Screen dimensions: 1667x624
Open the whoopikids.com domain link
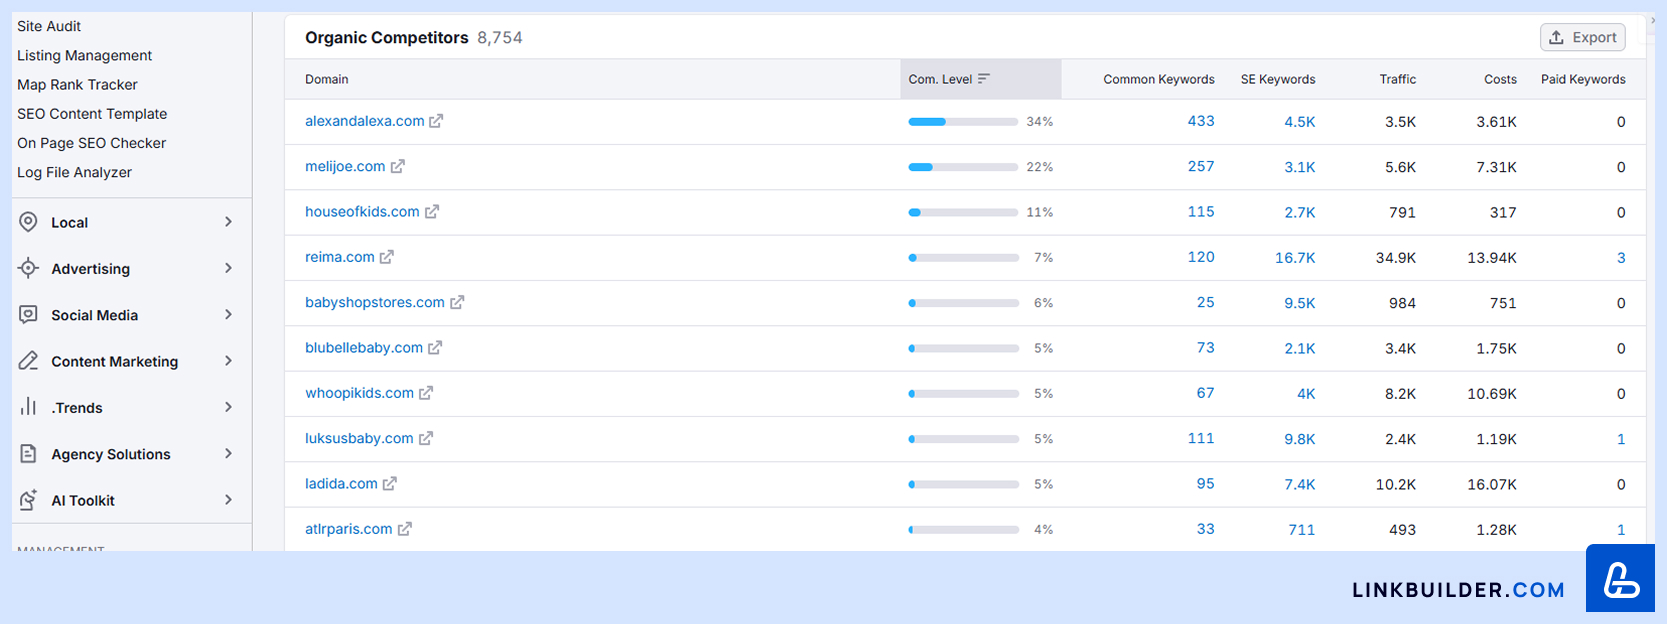click(359, 393)
